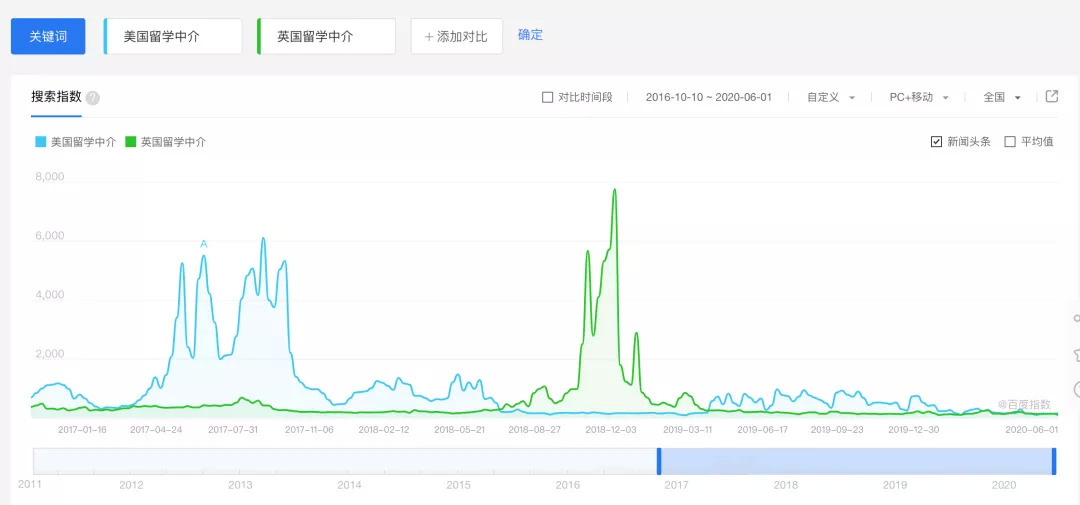Click the right handle of the timeline range slider

pyautogui.click(x=1054, y=461)
